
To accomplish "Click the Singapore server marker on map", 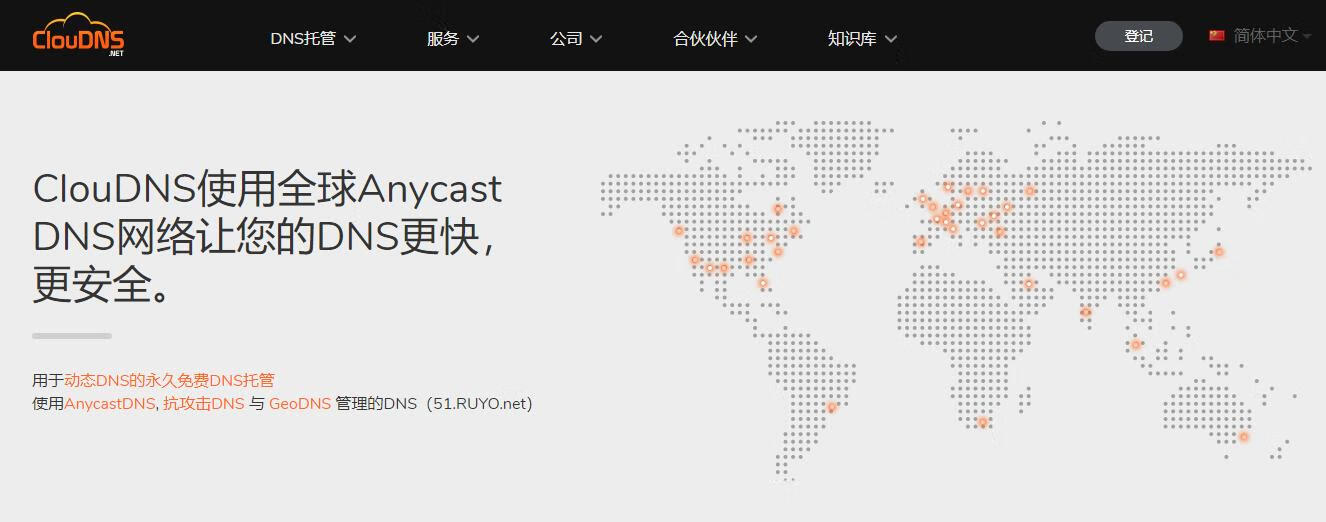I will (x=1136, y=344).
